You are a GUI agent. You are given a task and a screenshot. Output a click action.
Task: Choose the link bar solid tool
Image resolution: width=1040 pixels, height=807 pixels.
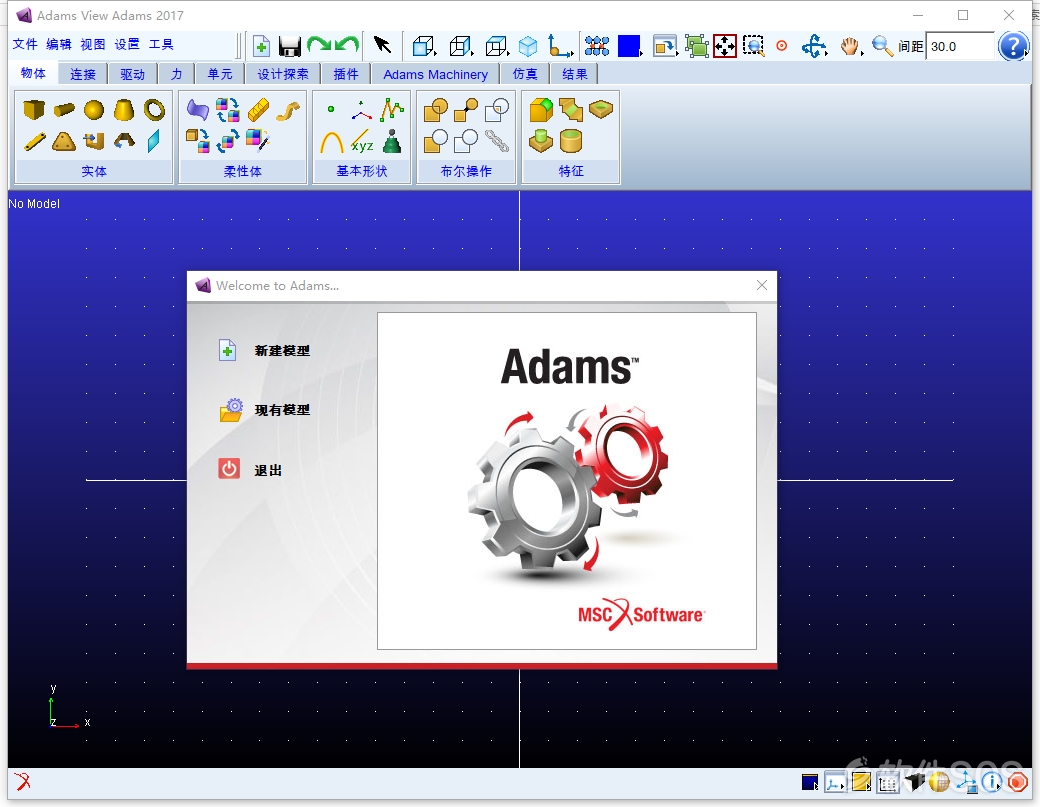click(x=34, y=141)
